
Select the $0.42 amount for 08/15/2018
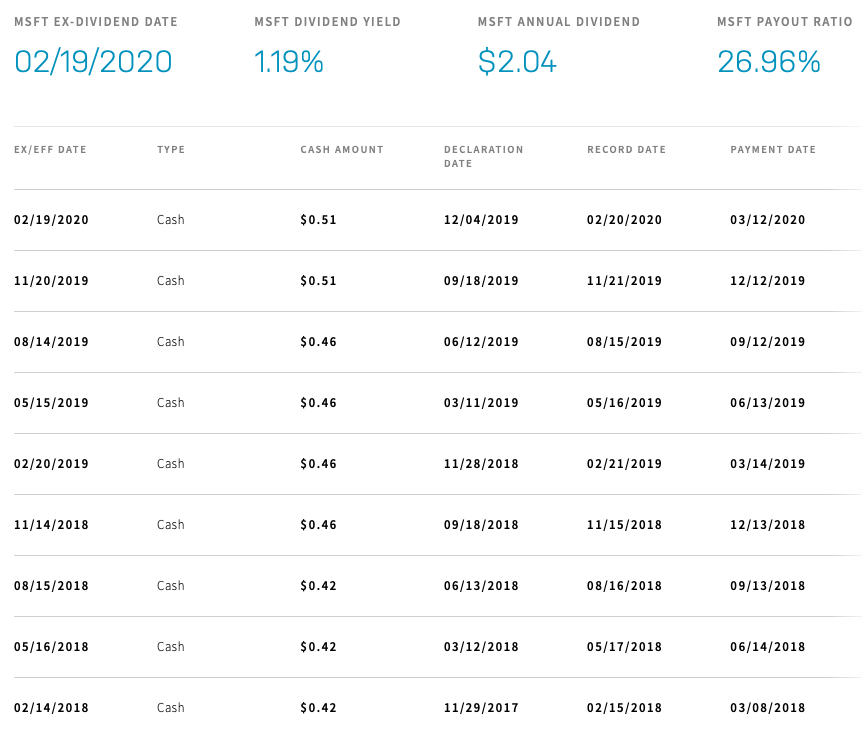pyautogui.click(x=318, y=586)
